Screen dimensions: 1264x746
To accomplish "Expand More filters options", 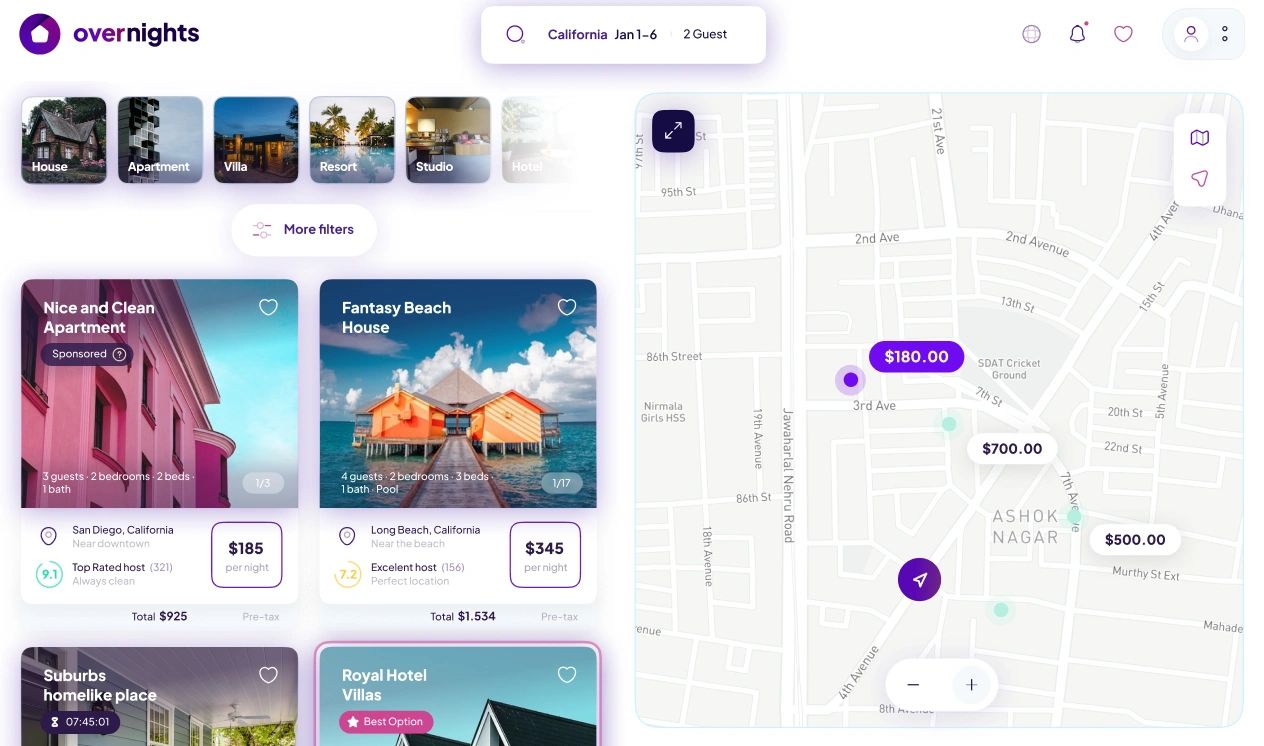I will [304, 230].
